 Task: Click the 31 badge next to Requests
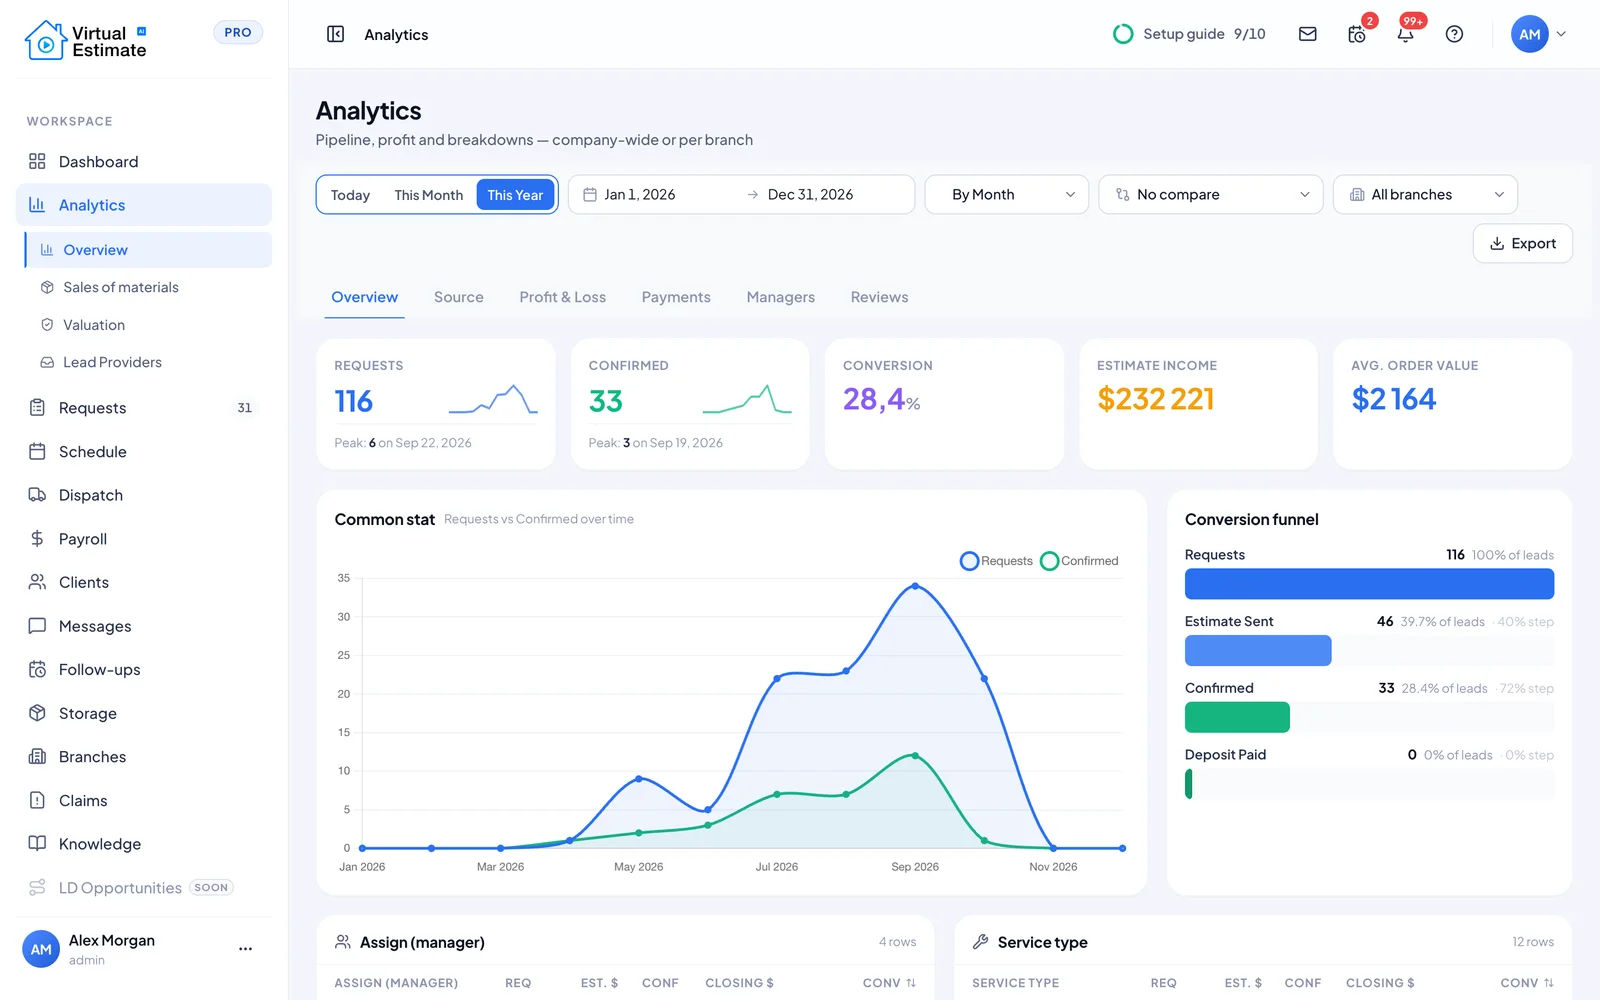244,407
